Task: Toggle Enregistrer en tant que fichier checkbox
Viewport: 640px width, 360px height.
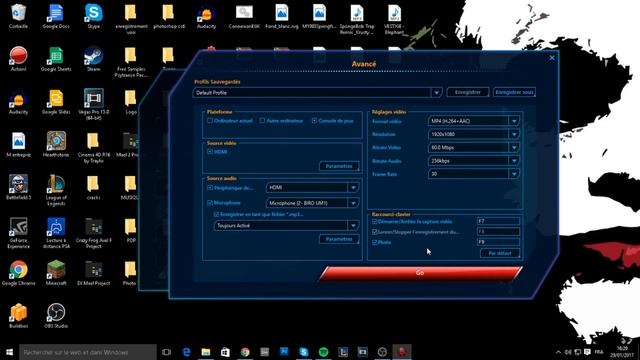Action: 216,214
